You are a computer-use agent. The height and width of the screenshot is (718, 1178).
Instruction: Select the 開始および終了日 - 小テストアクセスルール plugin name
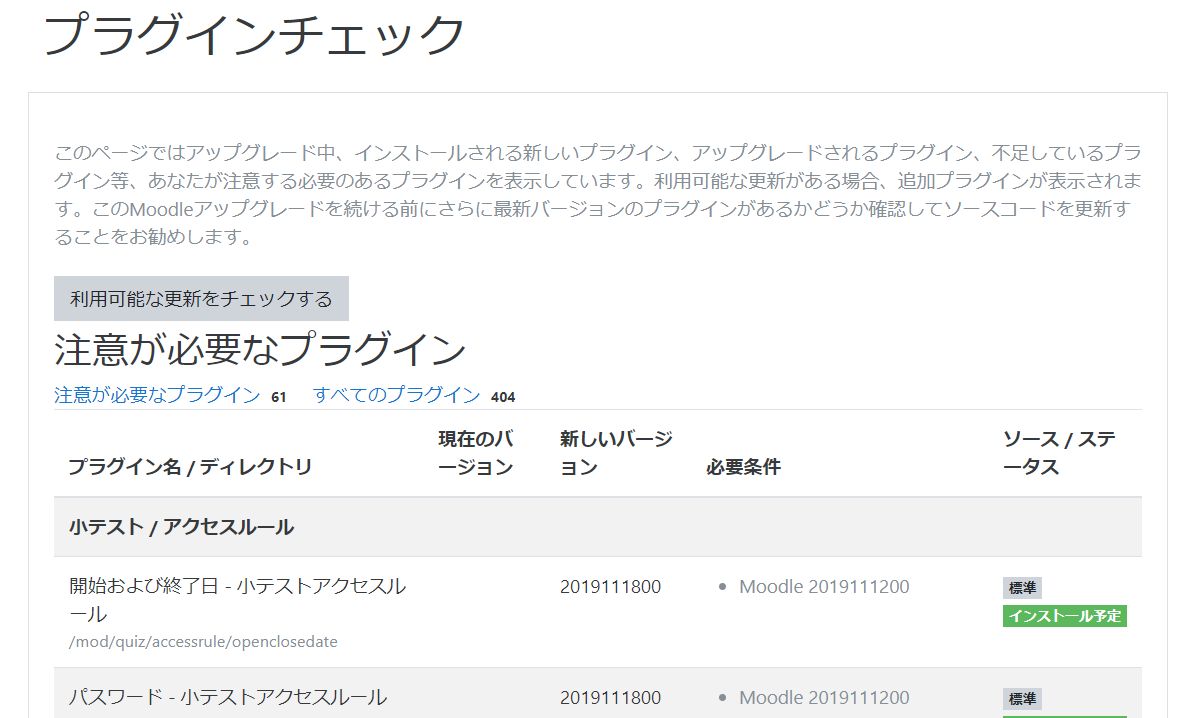pos(237,600)
